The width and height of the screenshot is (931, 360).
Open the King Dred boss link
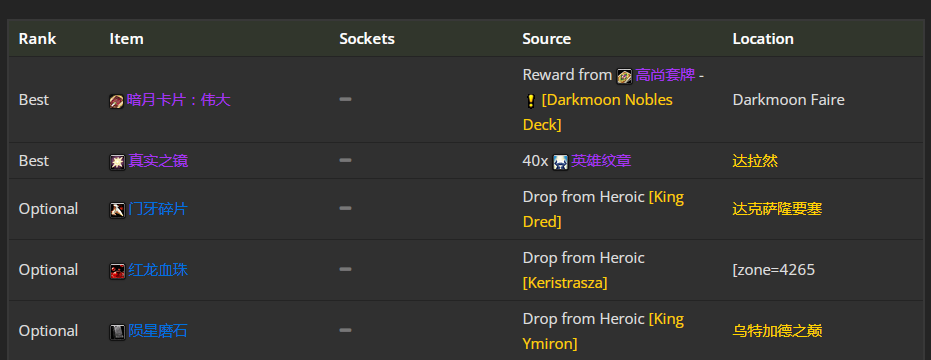603,209
